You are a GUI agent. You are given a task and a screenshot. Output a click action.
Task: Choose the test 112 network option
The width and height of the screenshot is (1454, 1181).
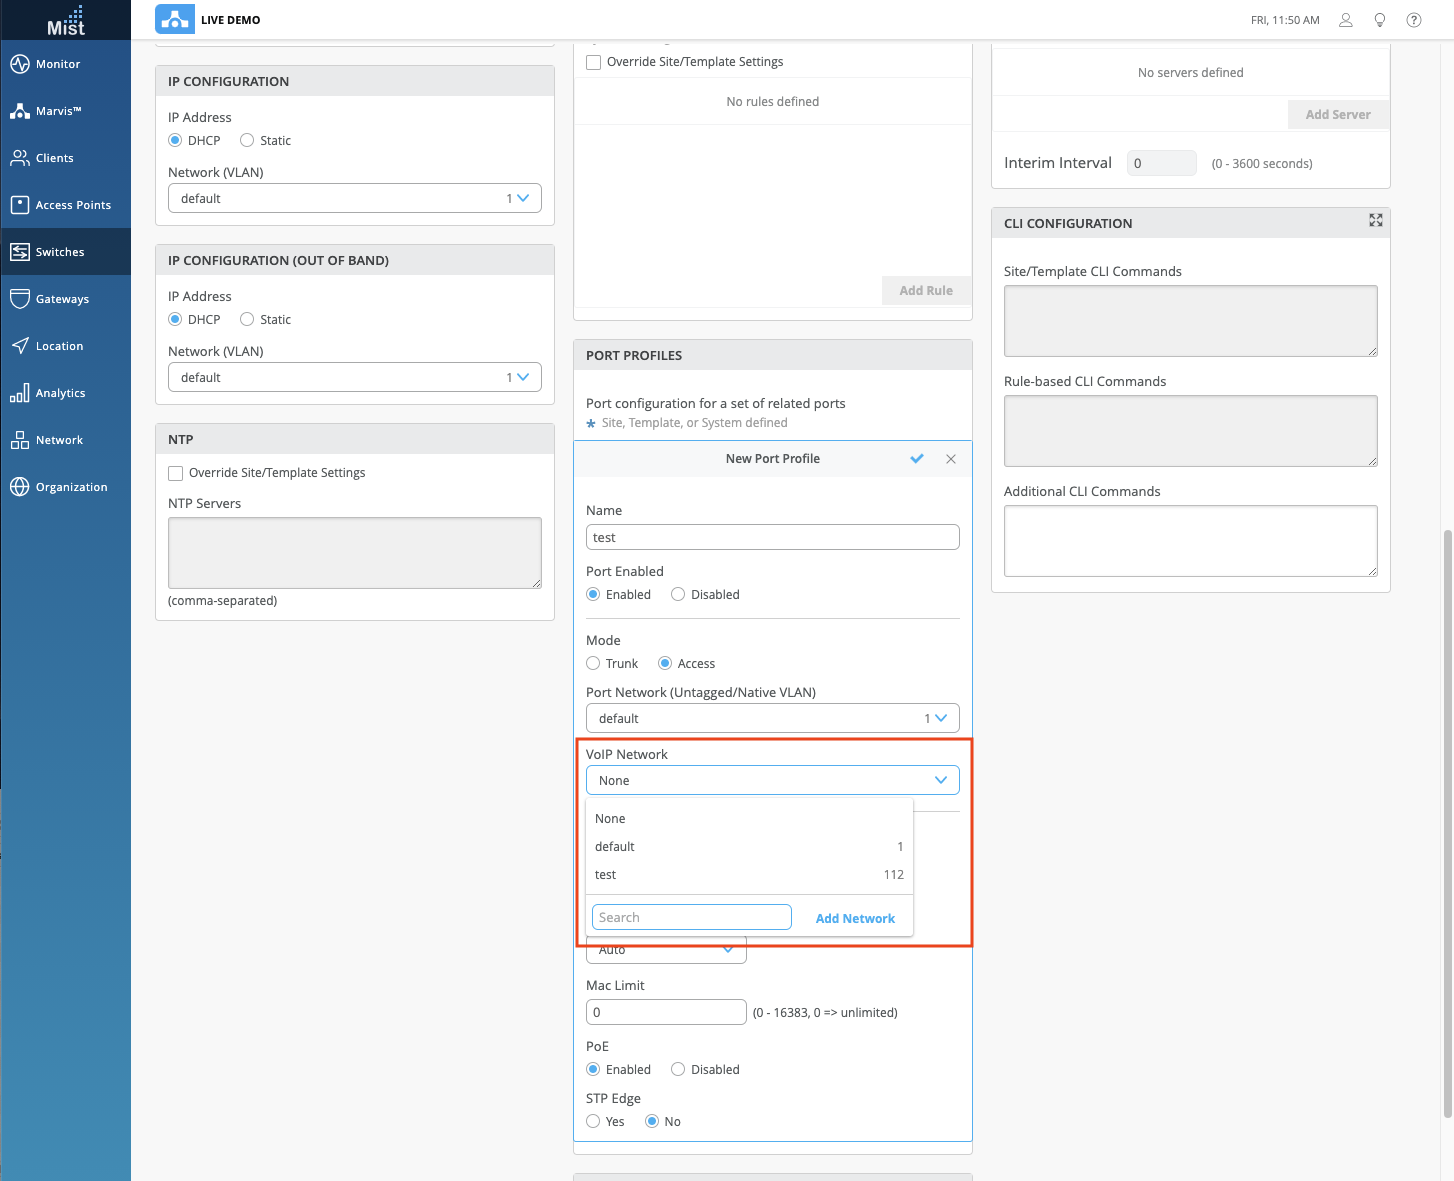pos(748,875)
